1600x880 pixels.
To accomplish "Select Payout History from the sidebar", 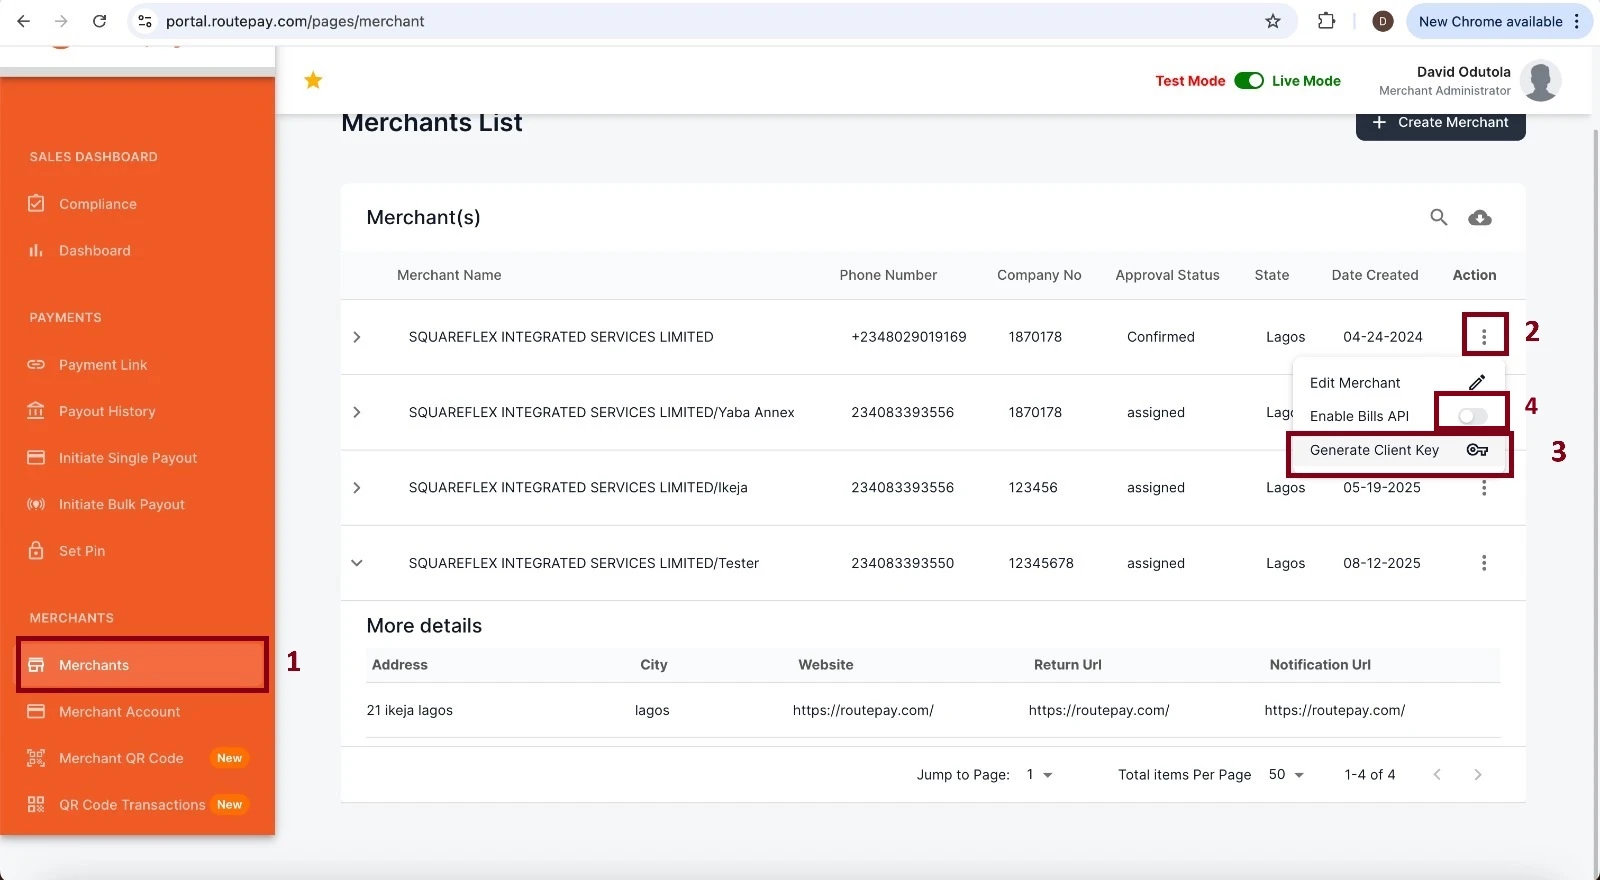I will point(107,411).
